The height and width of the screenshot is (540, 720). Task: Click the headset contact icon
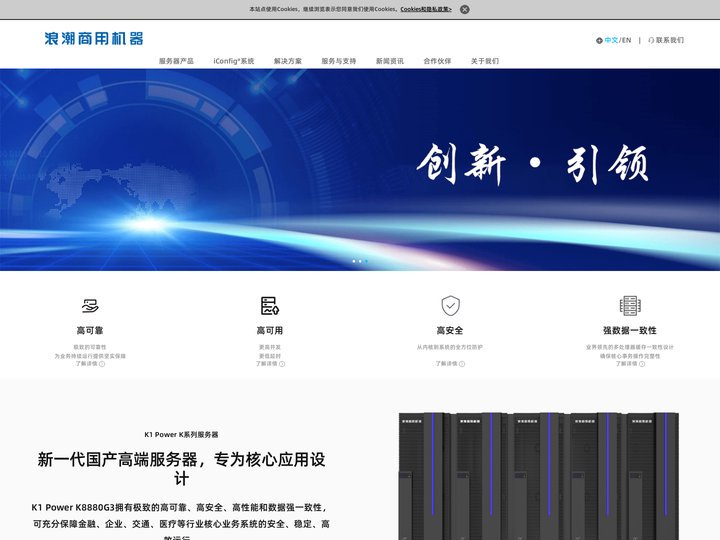651,40
